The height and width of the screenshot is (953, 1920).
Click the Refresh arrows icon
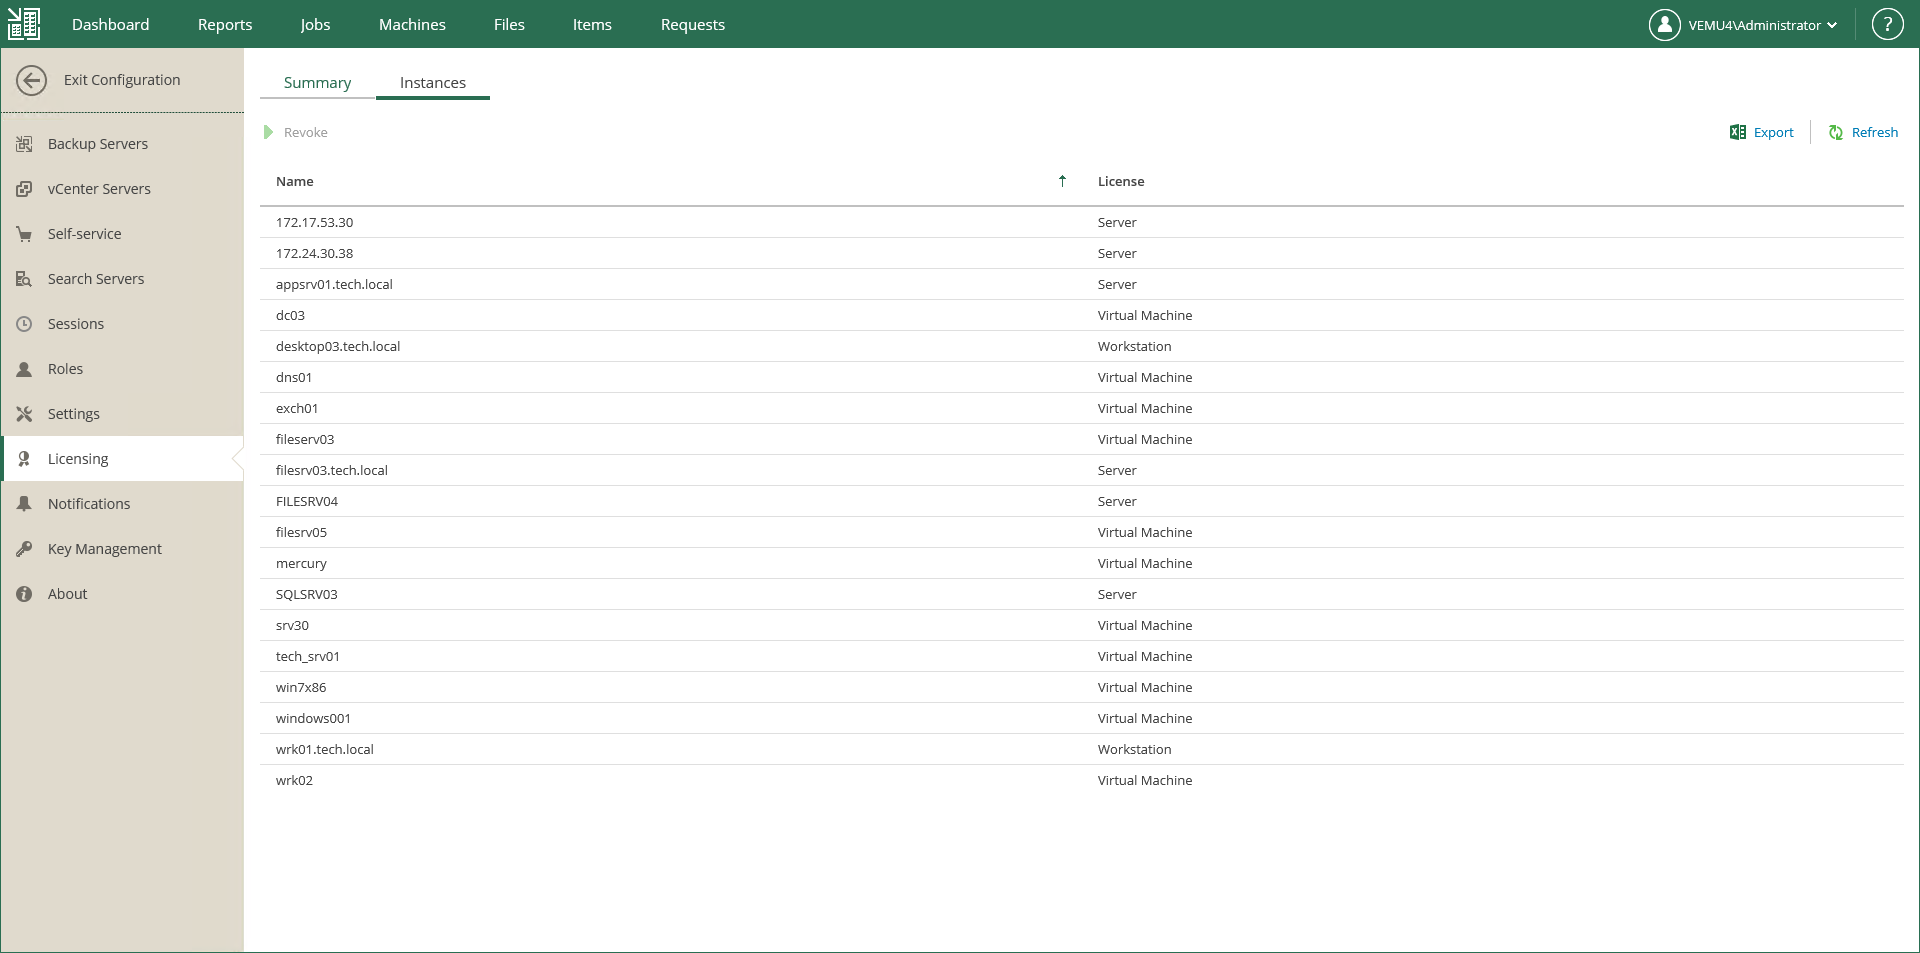[x=1836, y=132]
